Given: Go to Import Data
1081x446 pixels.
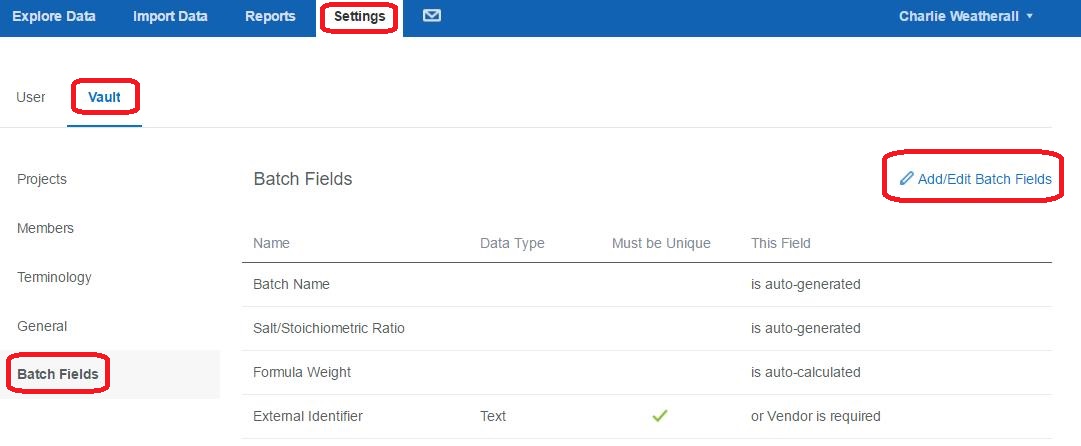Looking at the screenshot, I should (170, 17).
